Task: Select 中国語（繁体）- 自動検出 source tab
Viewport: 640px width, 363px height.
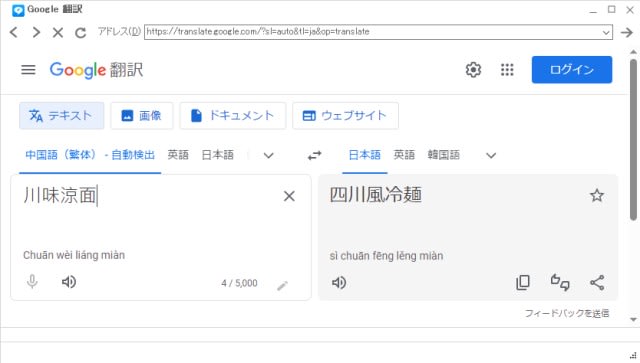Action: click(x=90, y=155)
